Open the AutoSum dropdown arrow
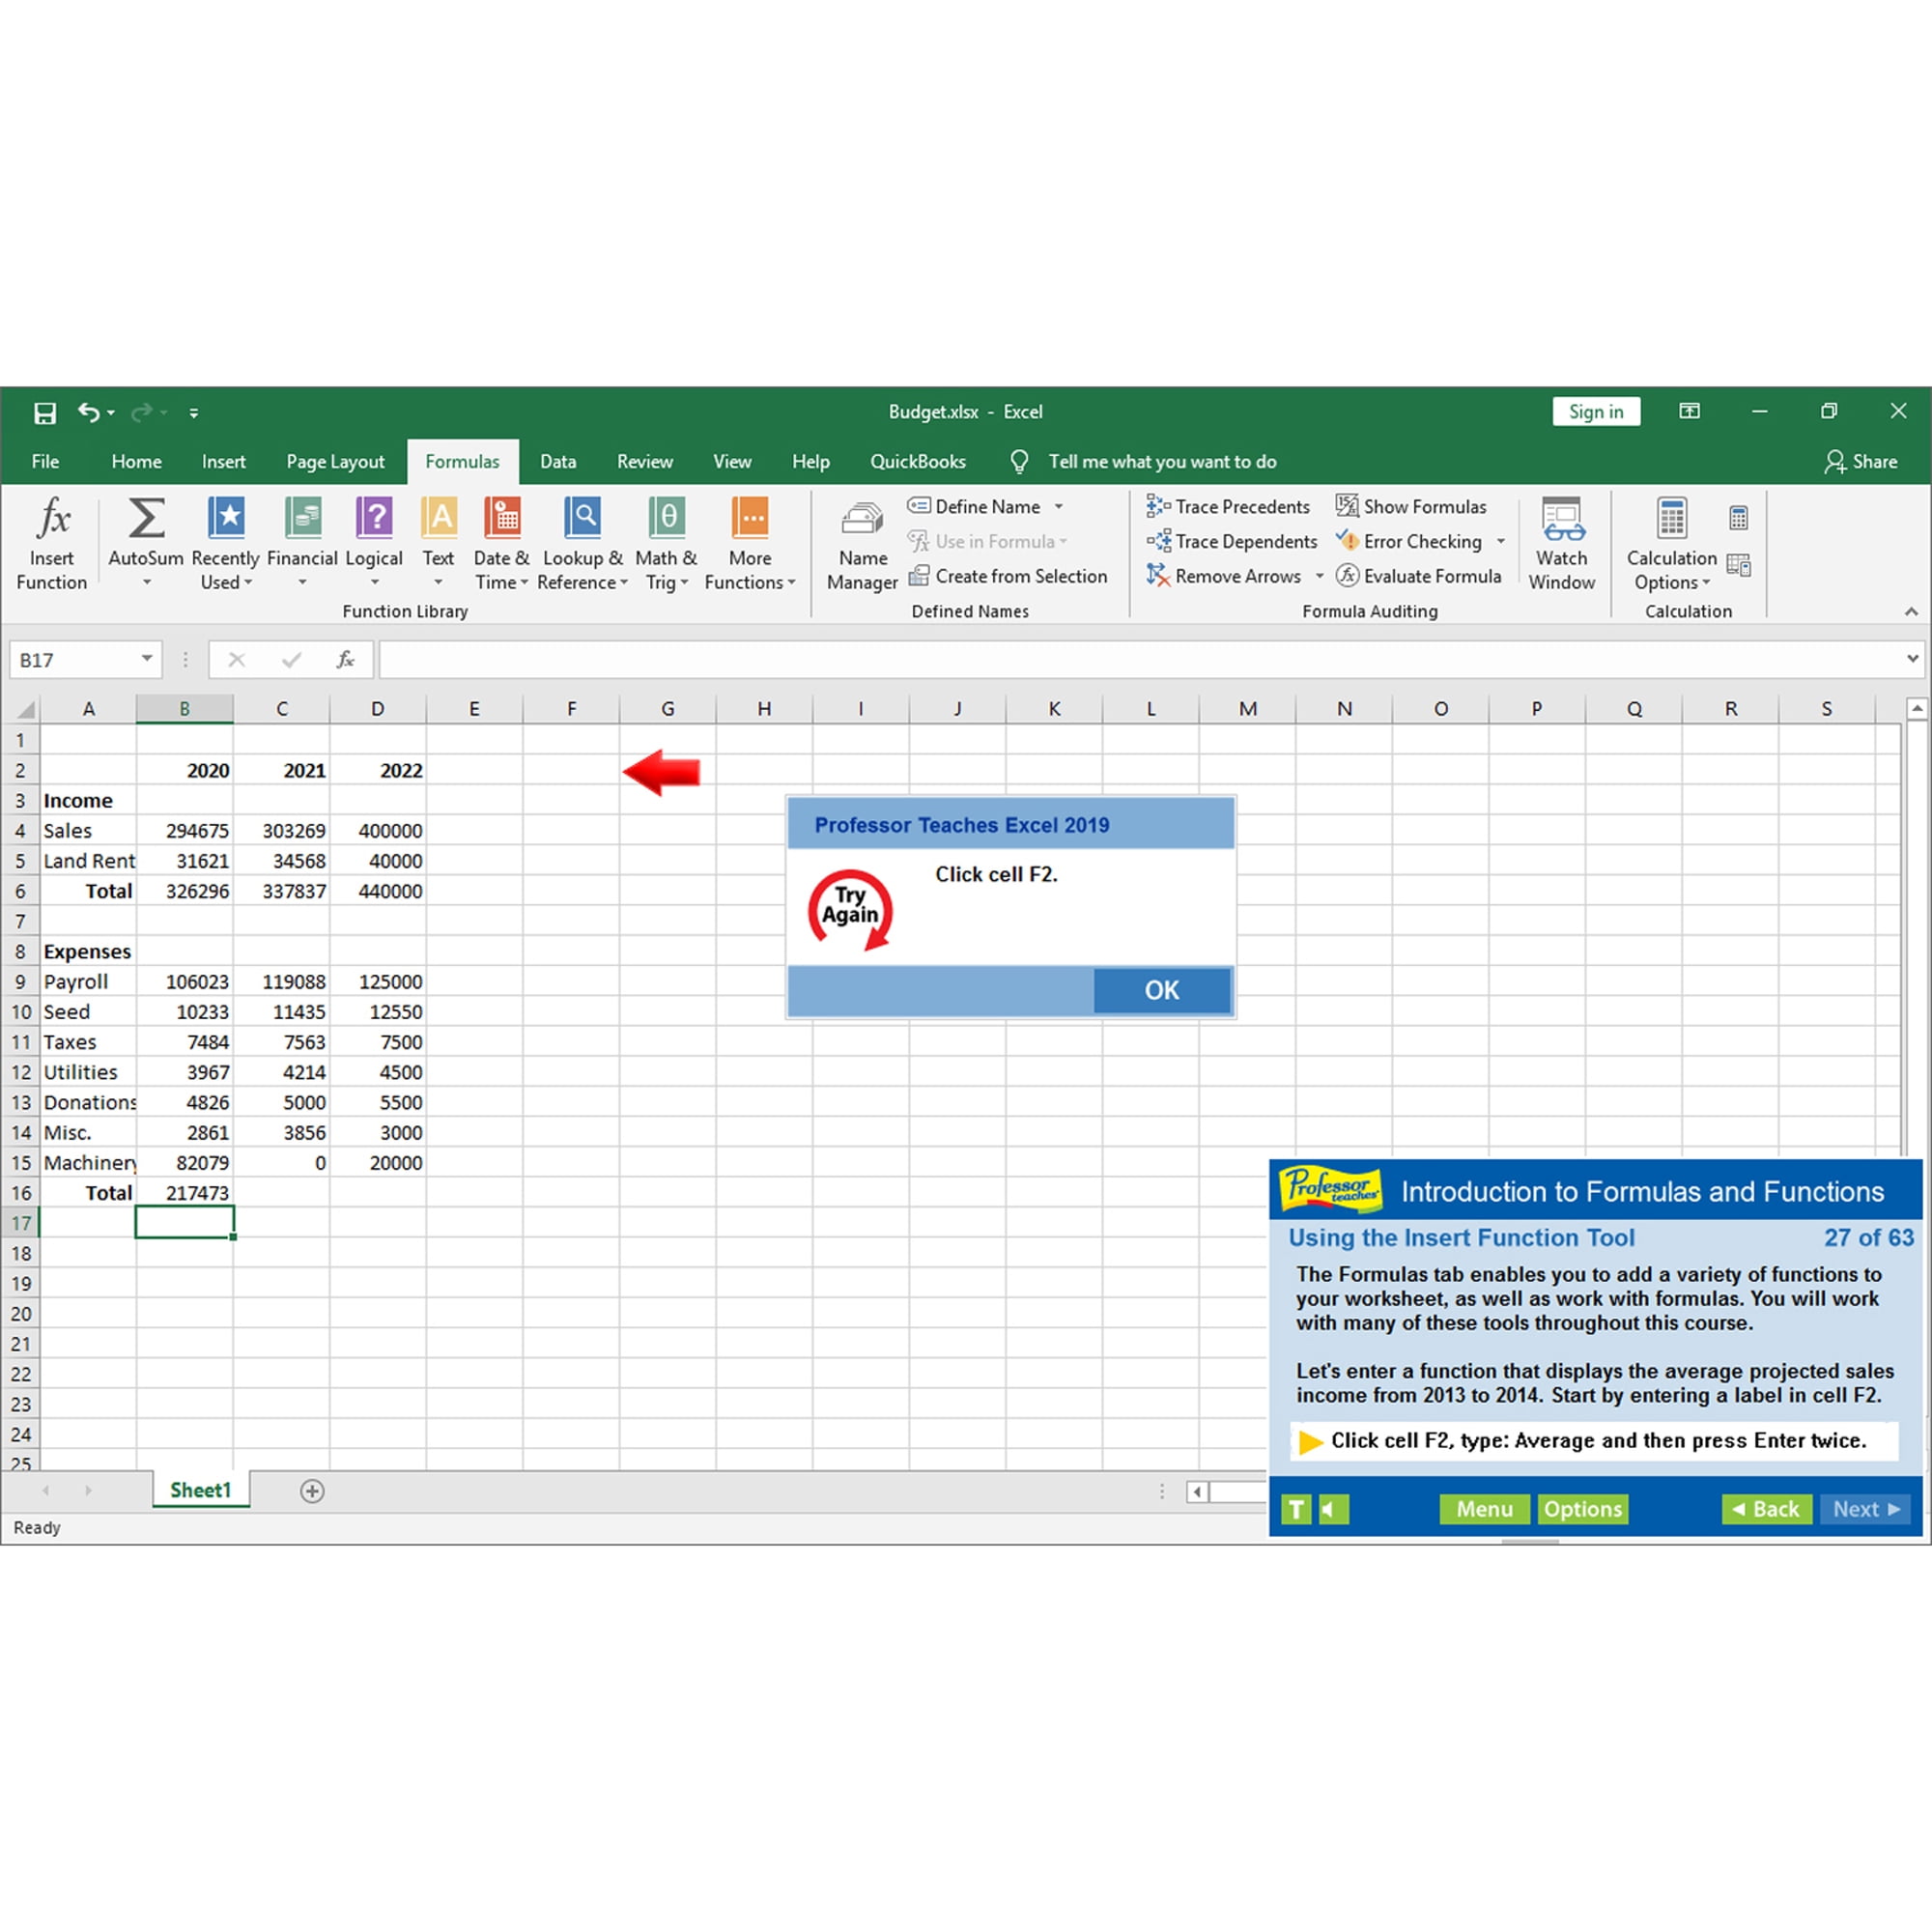 pos(146,582)
